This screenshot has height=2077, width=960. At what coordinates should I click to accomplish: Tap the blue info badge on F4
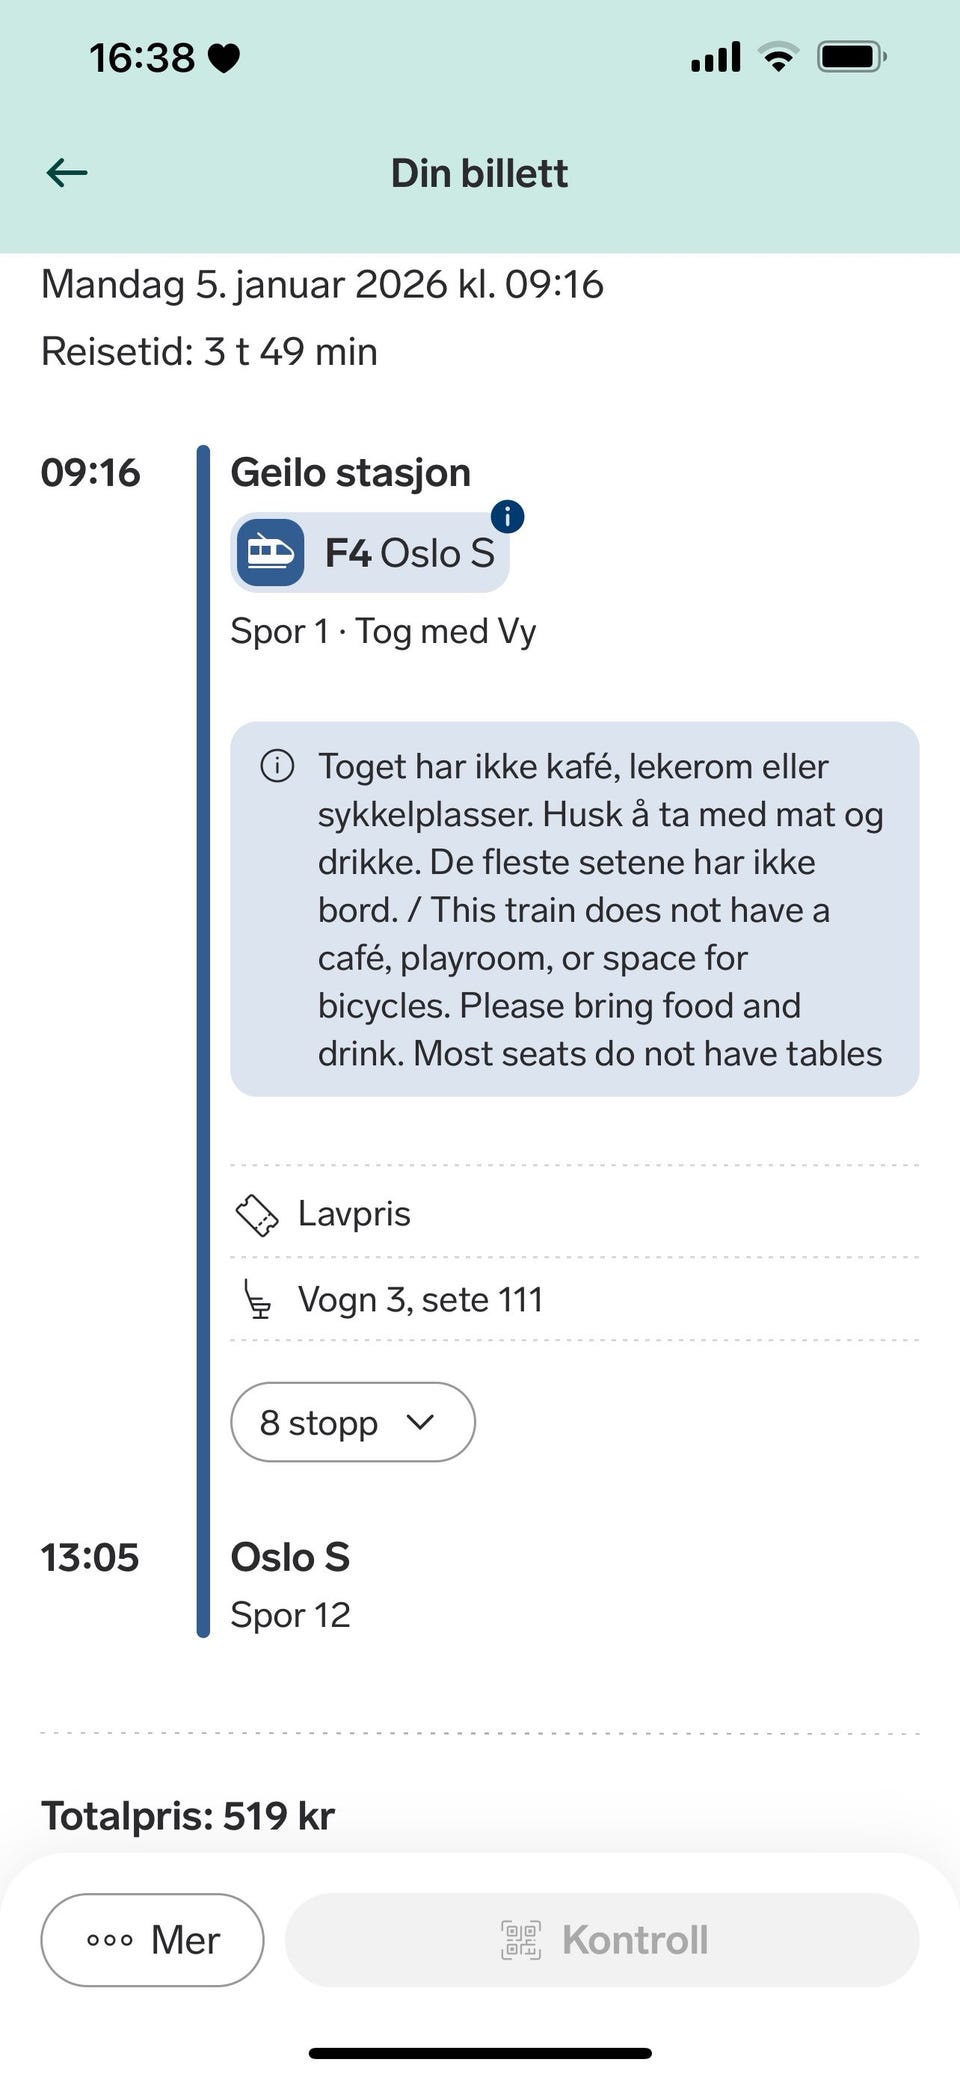508,517
